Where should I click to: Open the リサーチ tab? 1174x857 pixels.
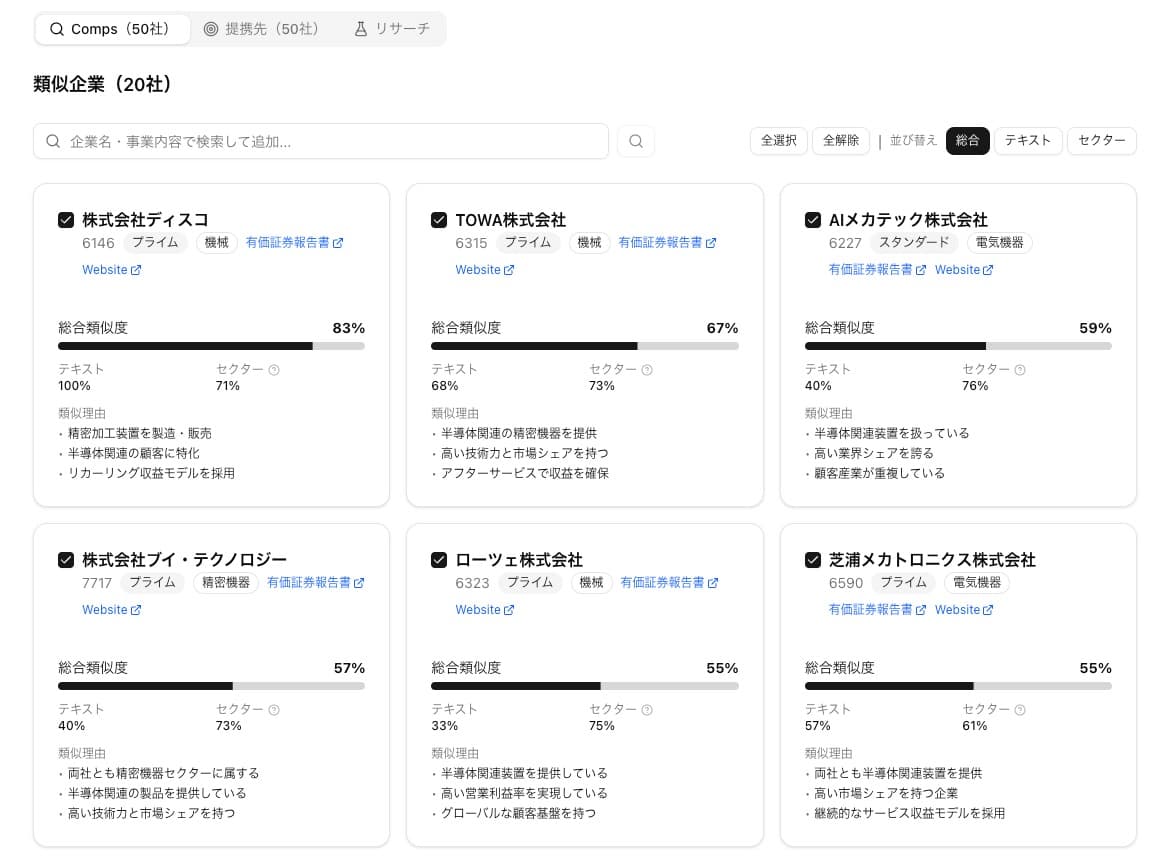coord(392,29)
